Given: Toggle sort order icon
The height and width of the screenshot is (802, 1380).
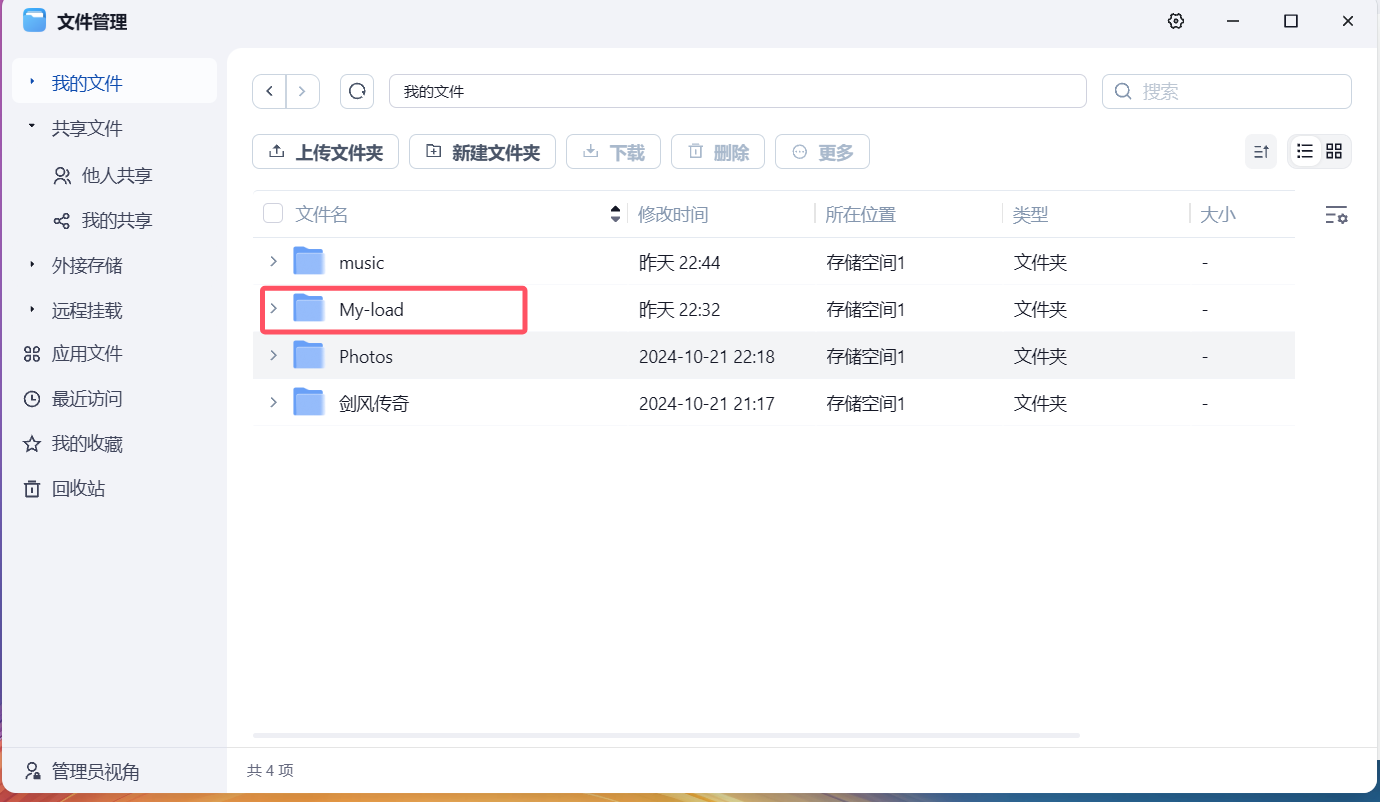Looking at the screenshot, I should click(1261, 152).
